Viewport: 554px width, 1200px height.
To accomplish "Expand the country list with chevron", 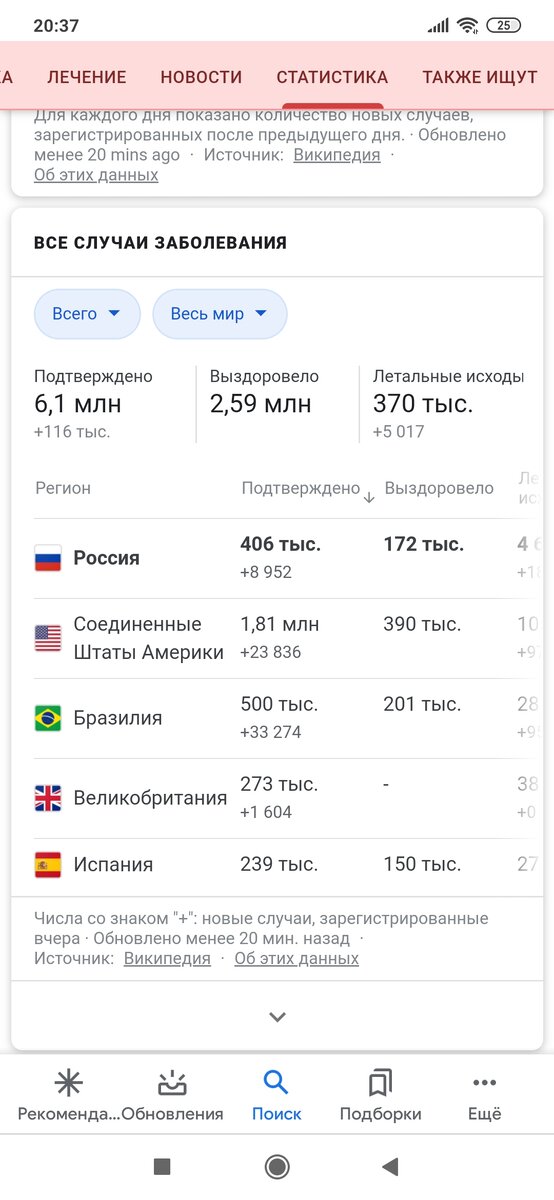I will (x=277, y=1017).
